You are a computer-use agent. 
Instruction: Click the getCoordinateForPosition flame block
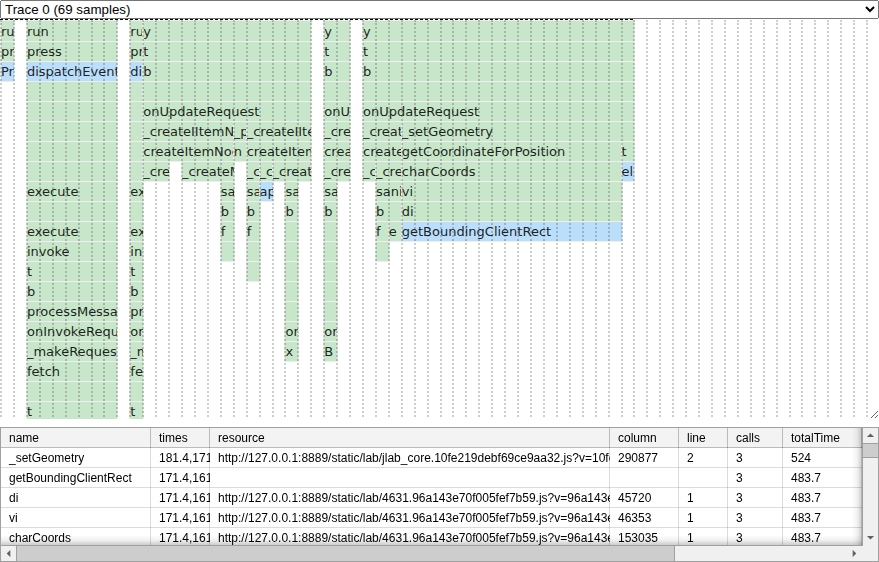click(x=511, y=152)
